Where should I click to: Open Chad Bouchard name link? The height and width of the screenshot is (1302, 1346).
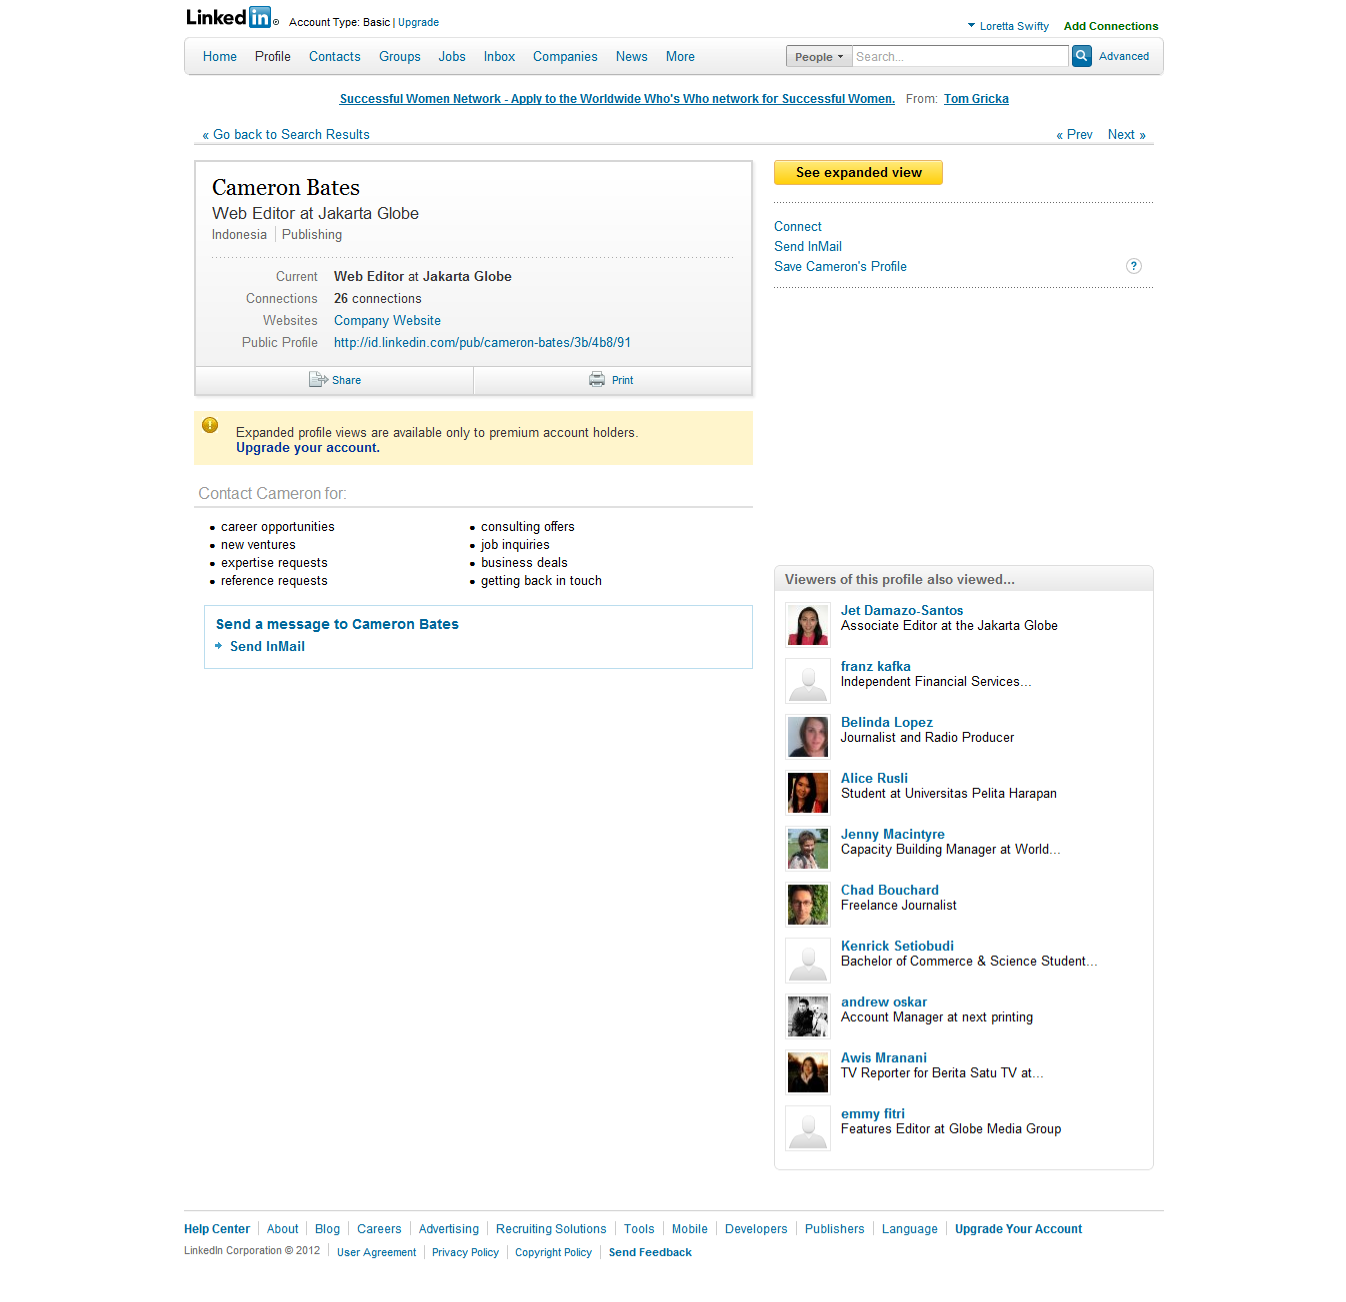pyautogui.click(x=890, y=890)
